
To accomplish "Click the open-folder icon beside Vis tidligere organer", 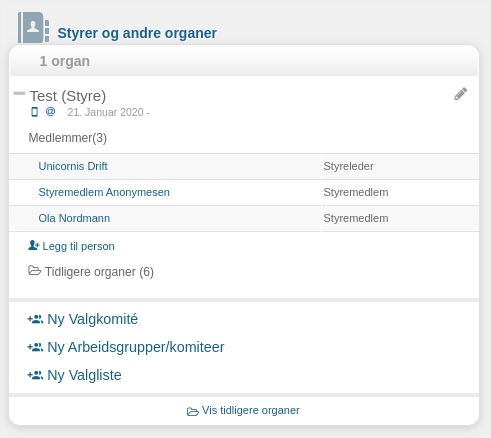I will pyautogui.click(x=193, y=411).
